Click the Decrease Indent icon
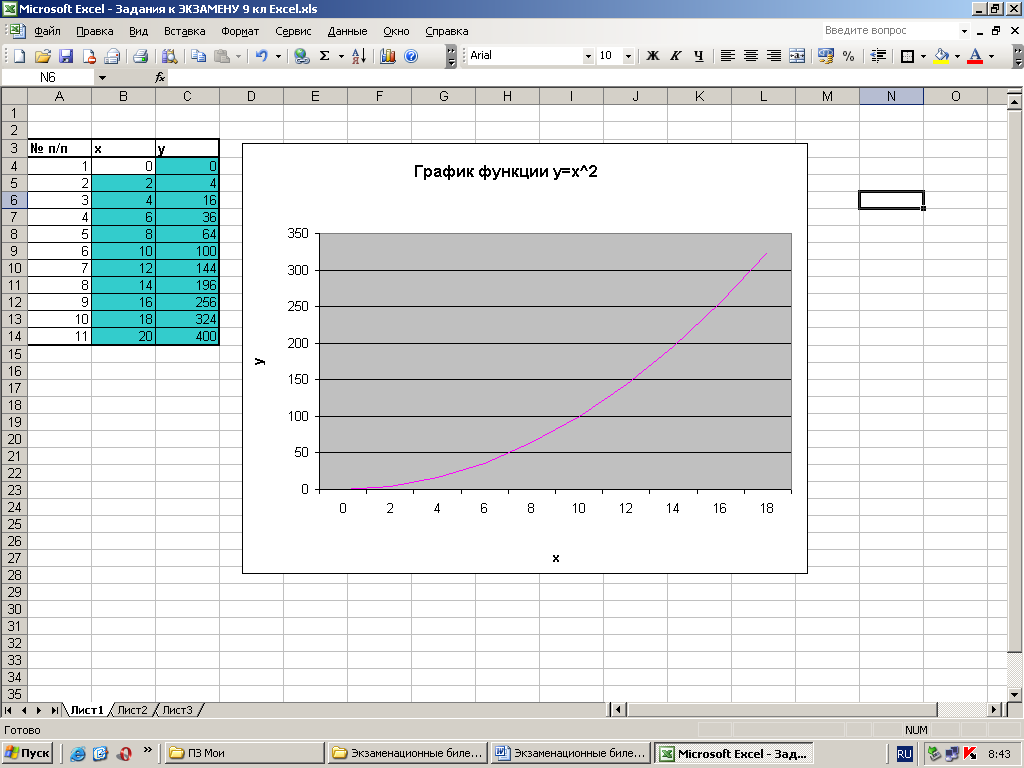The width and height of the screenshot is (1024, 768). 878,56
